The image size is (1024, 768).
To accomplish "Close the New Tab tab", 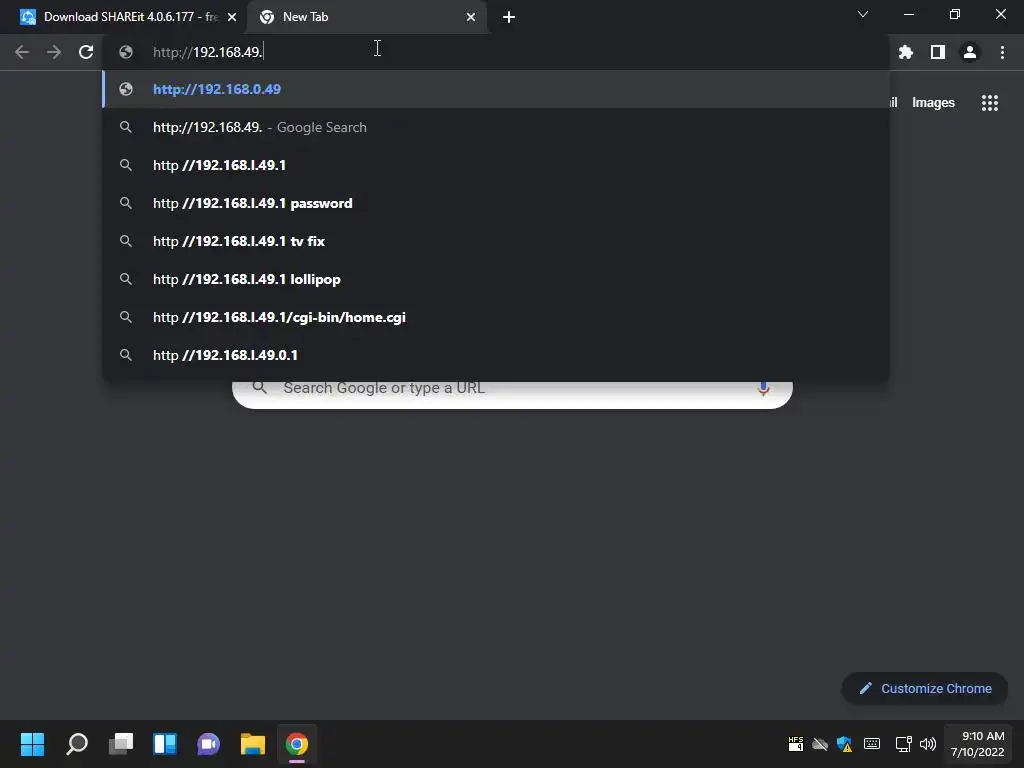I will [471, 17].
